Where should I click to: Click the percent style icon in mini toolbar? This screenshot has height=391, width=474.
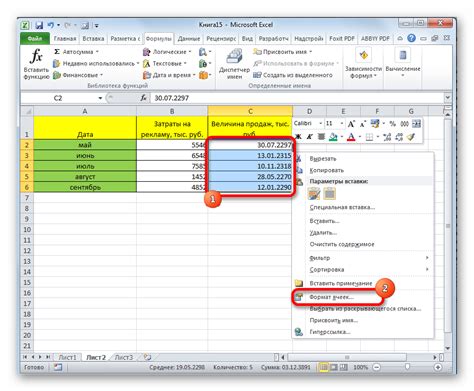(393, 124)
